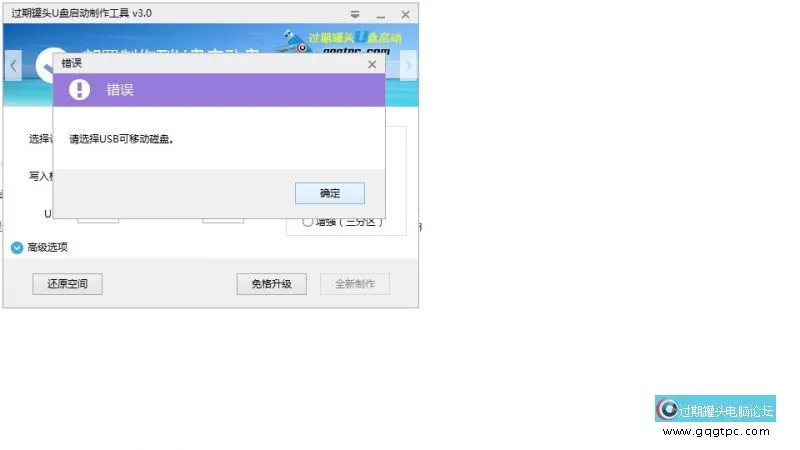The image size is (800, 450).
Task: Click the message 请选择USB可移动磁盘。
Action: pyautogui.click(x=122, y=139)
